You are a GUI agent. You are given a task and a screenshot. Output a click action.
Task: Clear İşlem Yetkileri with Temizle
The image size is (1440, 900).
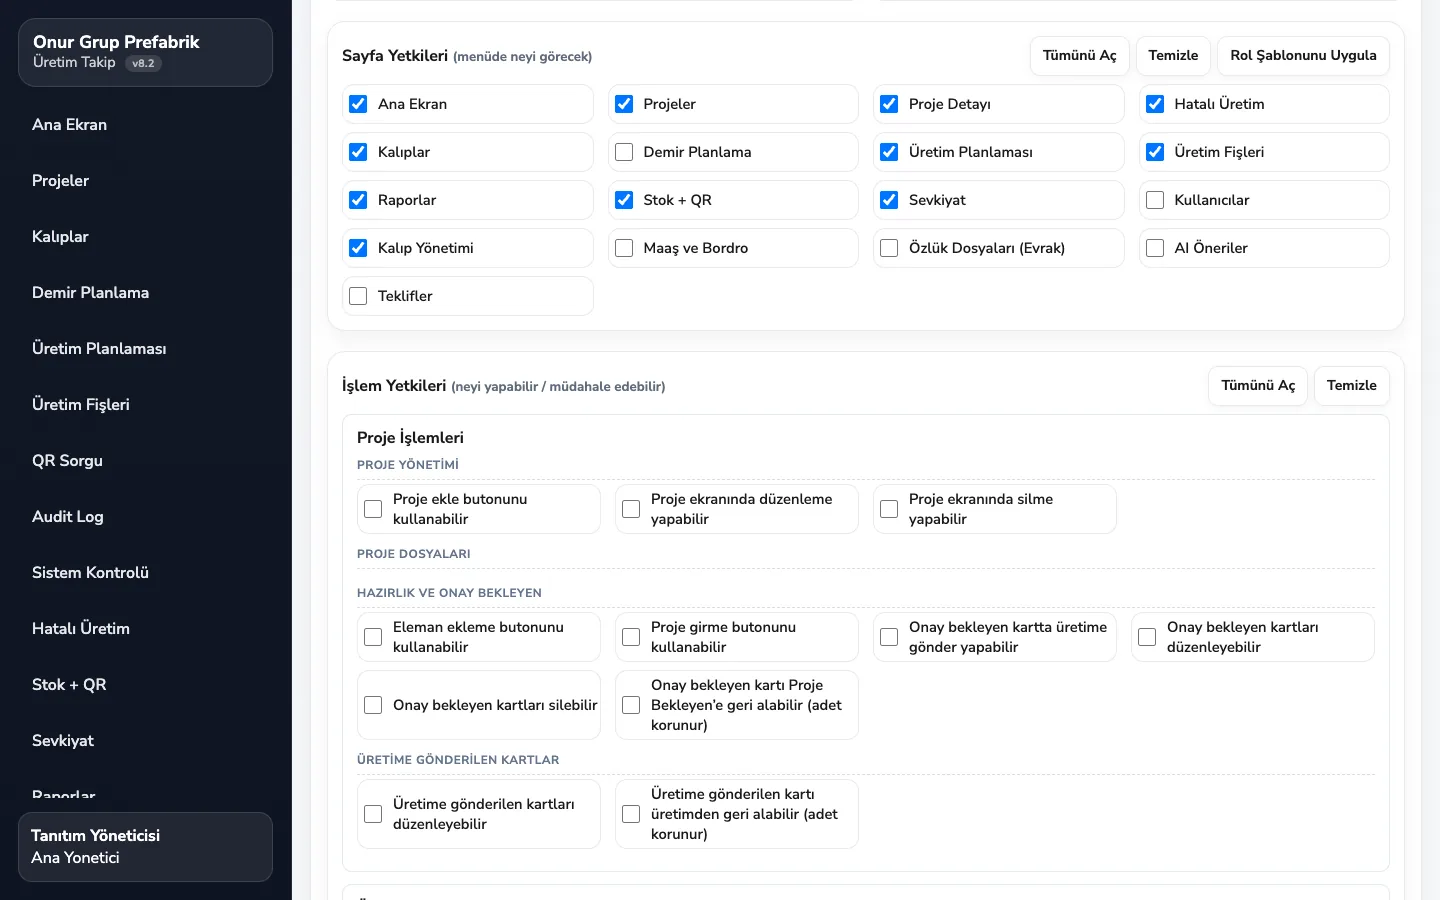(x=1352, y=386)
